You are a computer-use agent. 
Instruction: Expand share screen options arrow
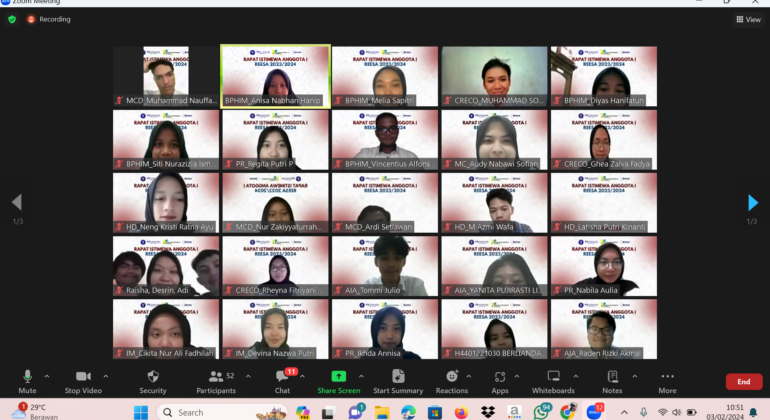361,376
